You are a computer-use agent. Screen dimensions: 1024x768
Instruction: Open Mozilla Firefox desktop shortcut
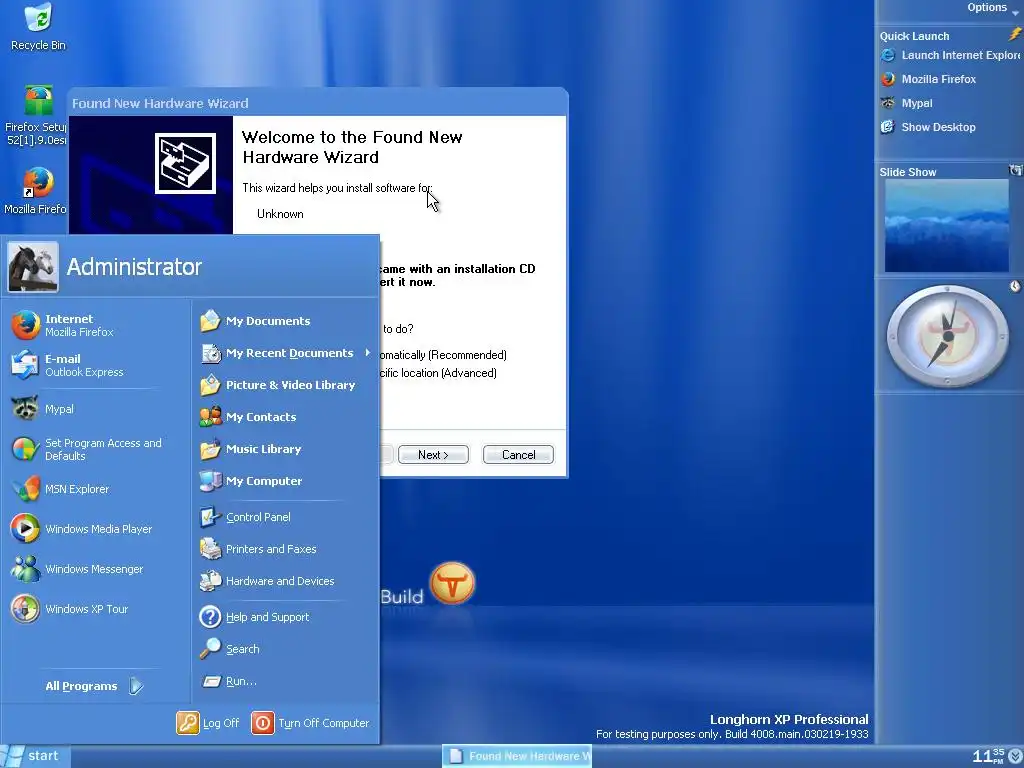pyautogui.click(x=37, y=191)
